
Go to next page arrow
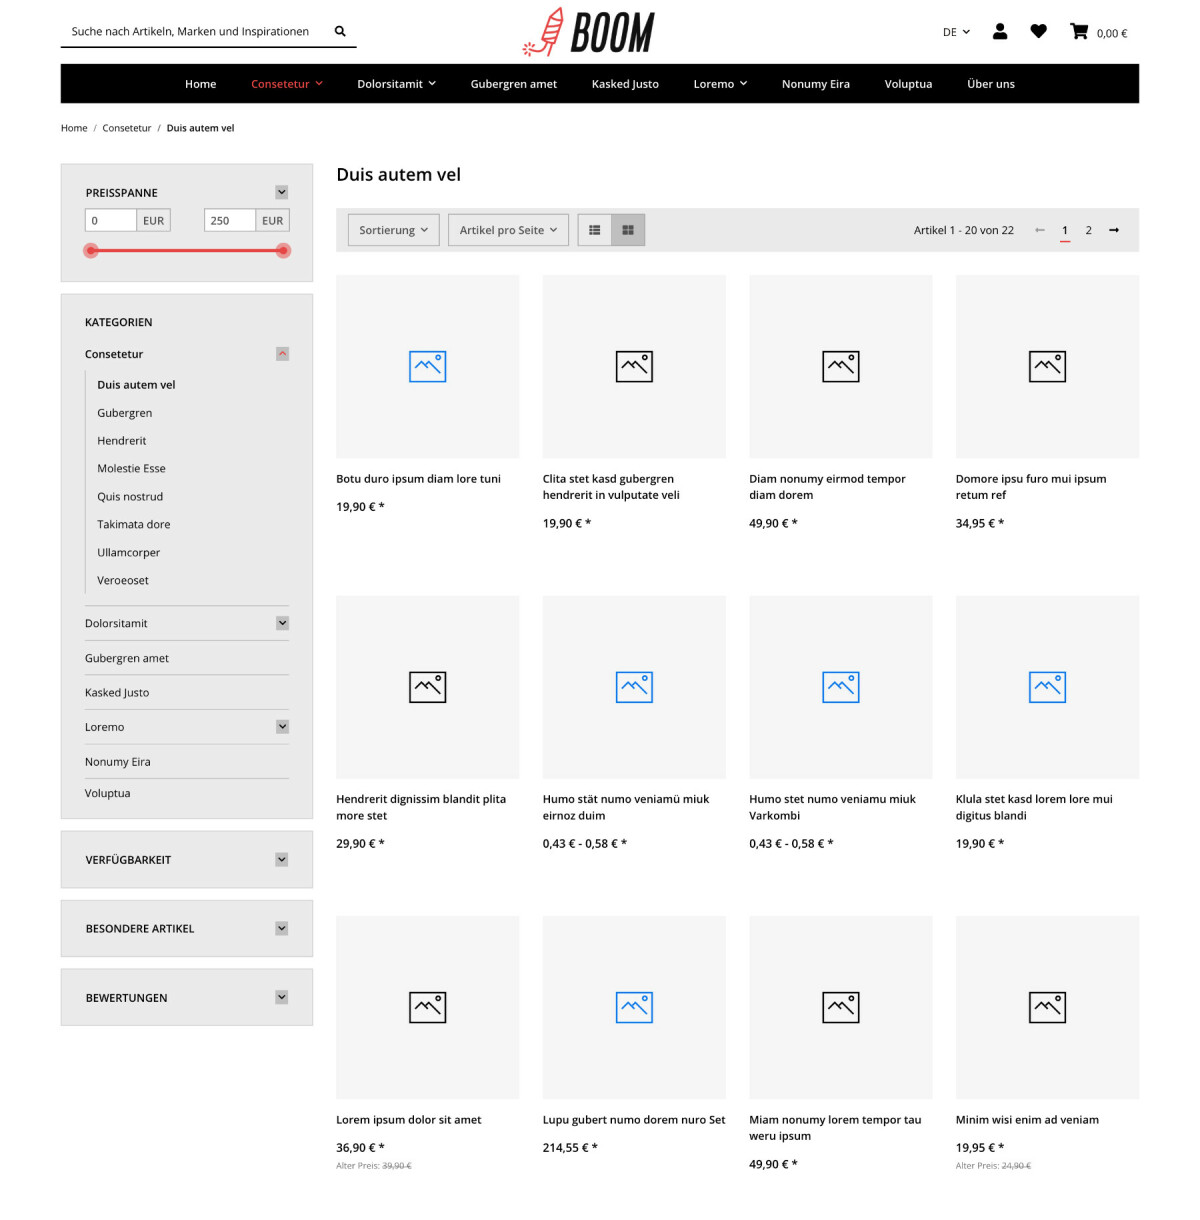[1114, 230]
